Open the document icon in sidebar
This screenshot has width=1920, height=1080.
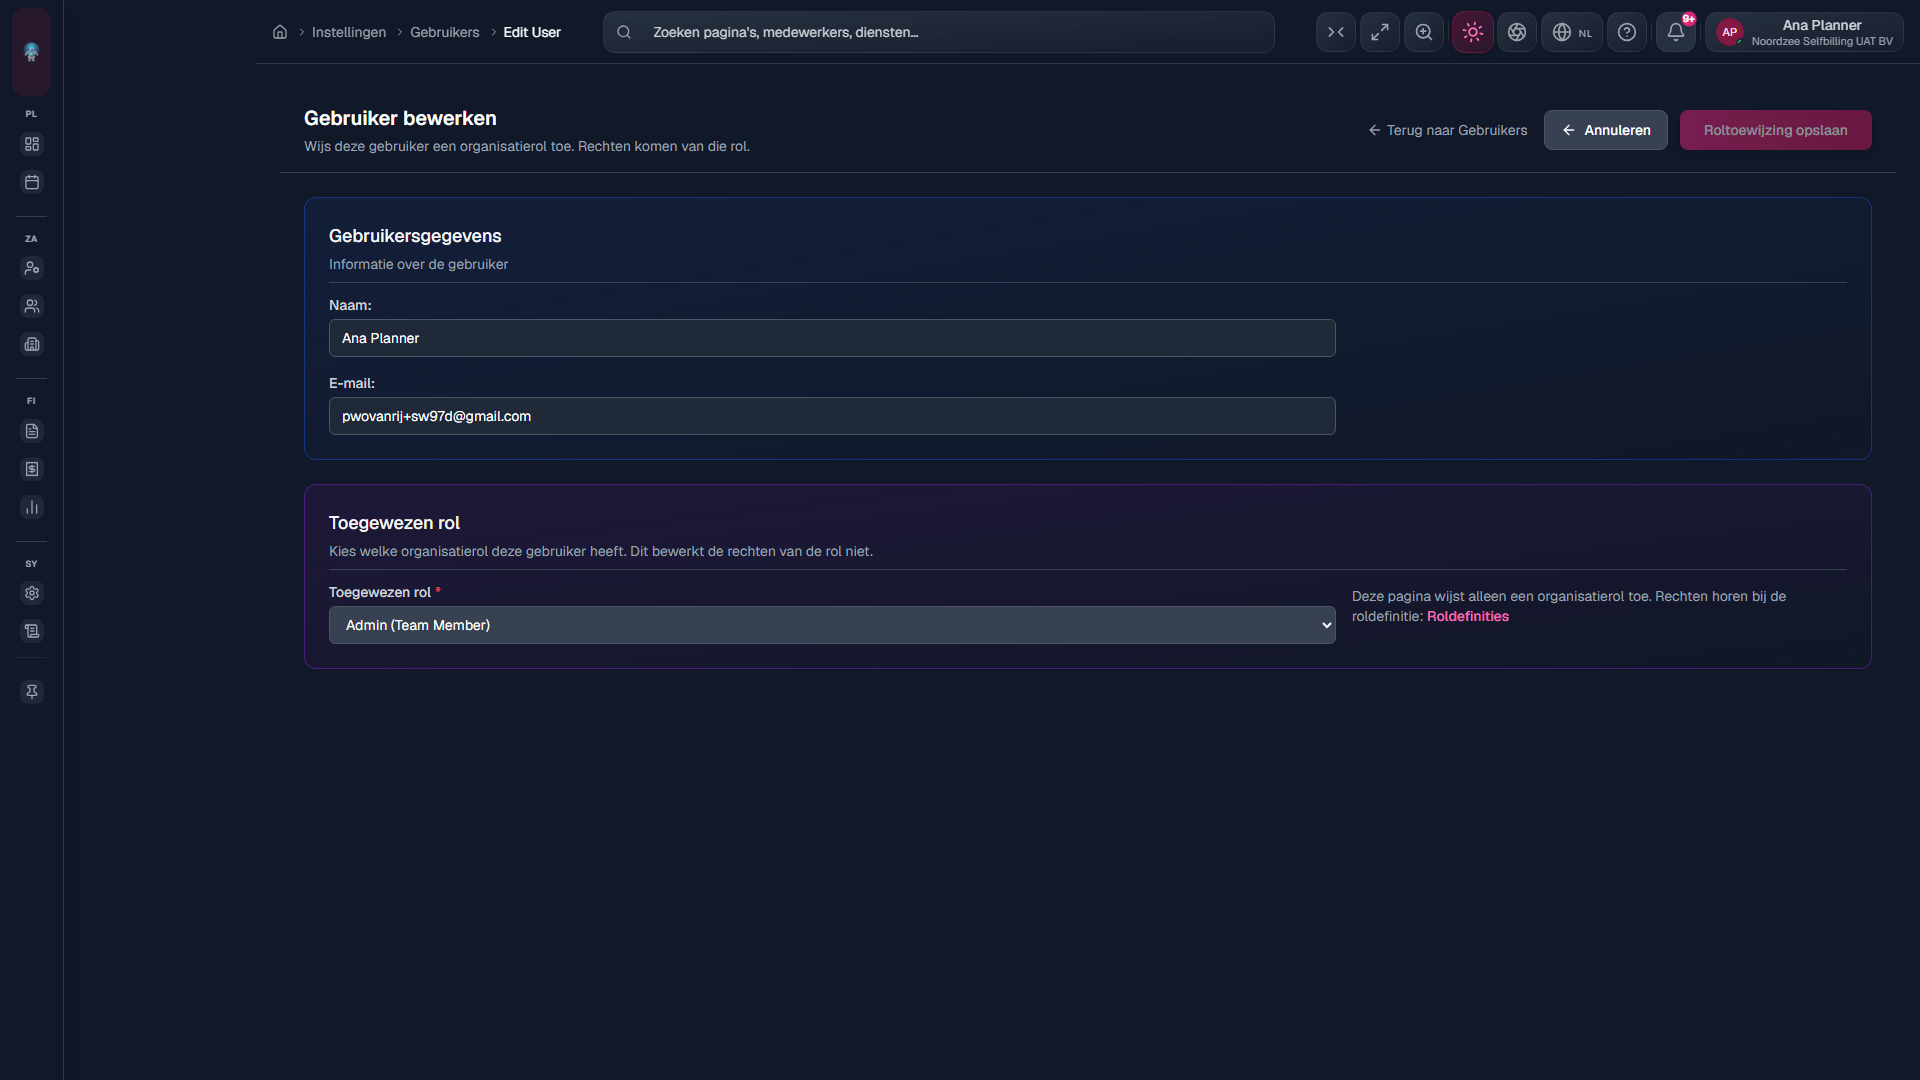[x=32, y=431]
